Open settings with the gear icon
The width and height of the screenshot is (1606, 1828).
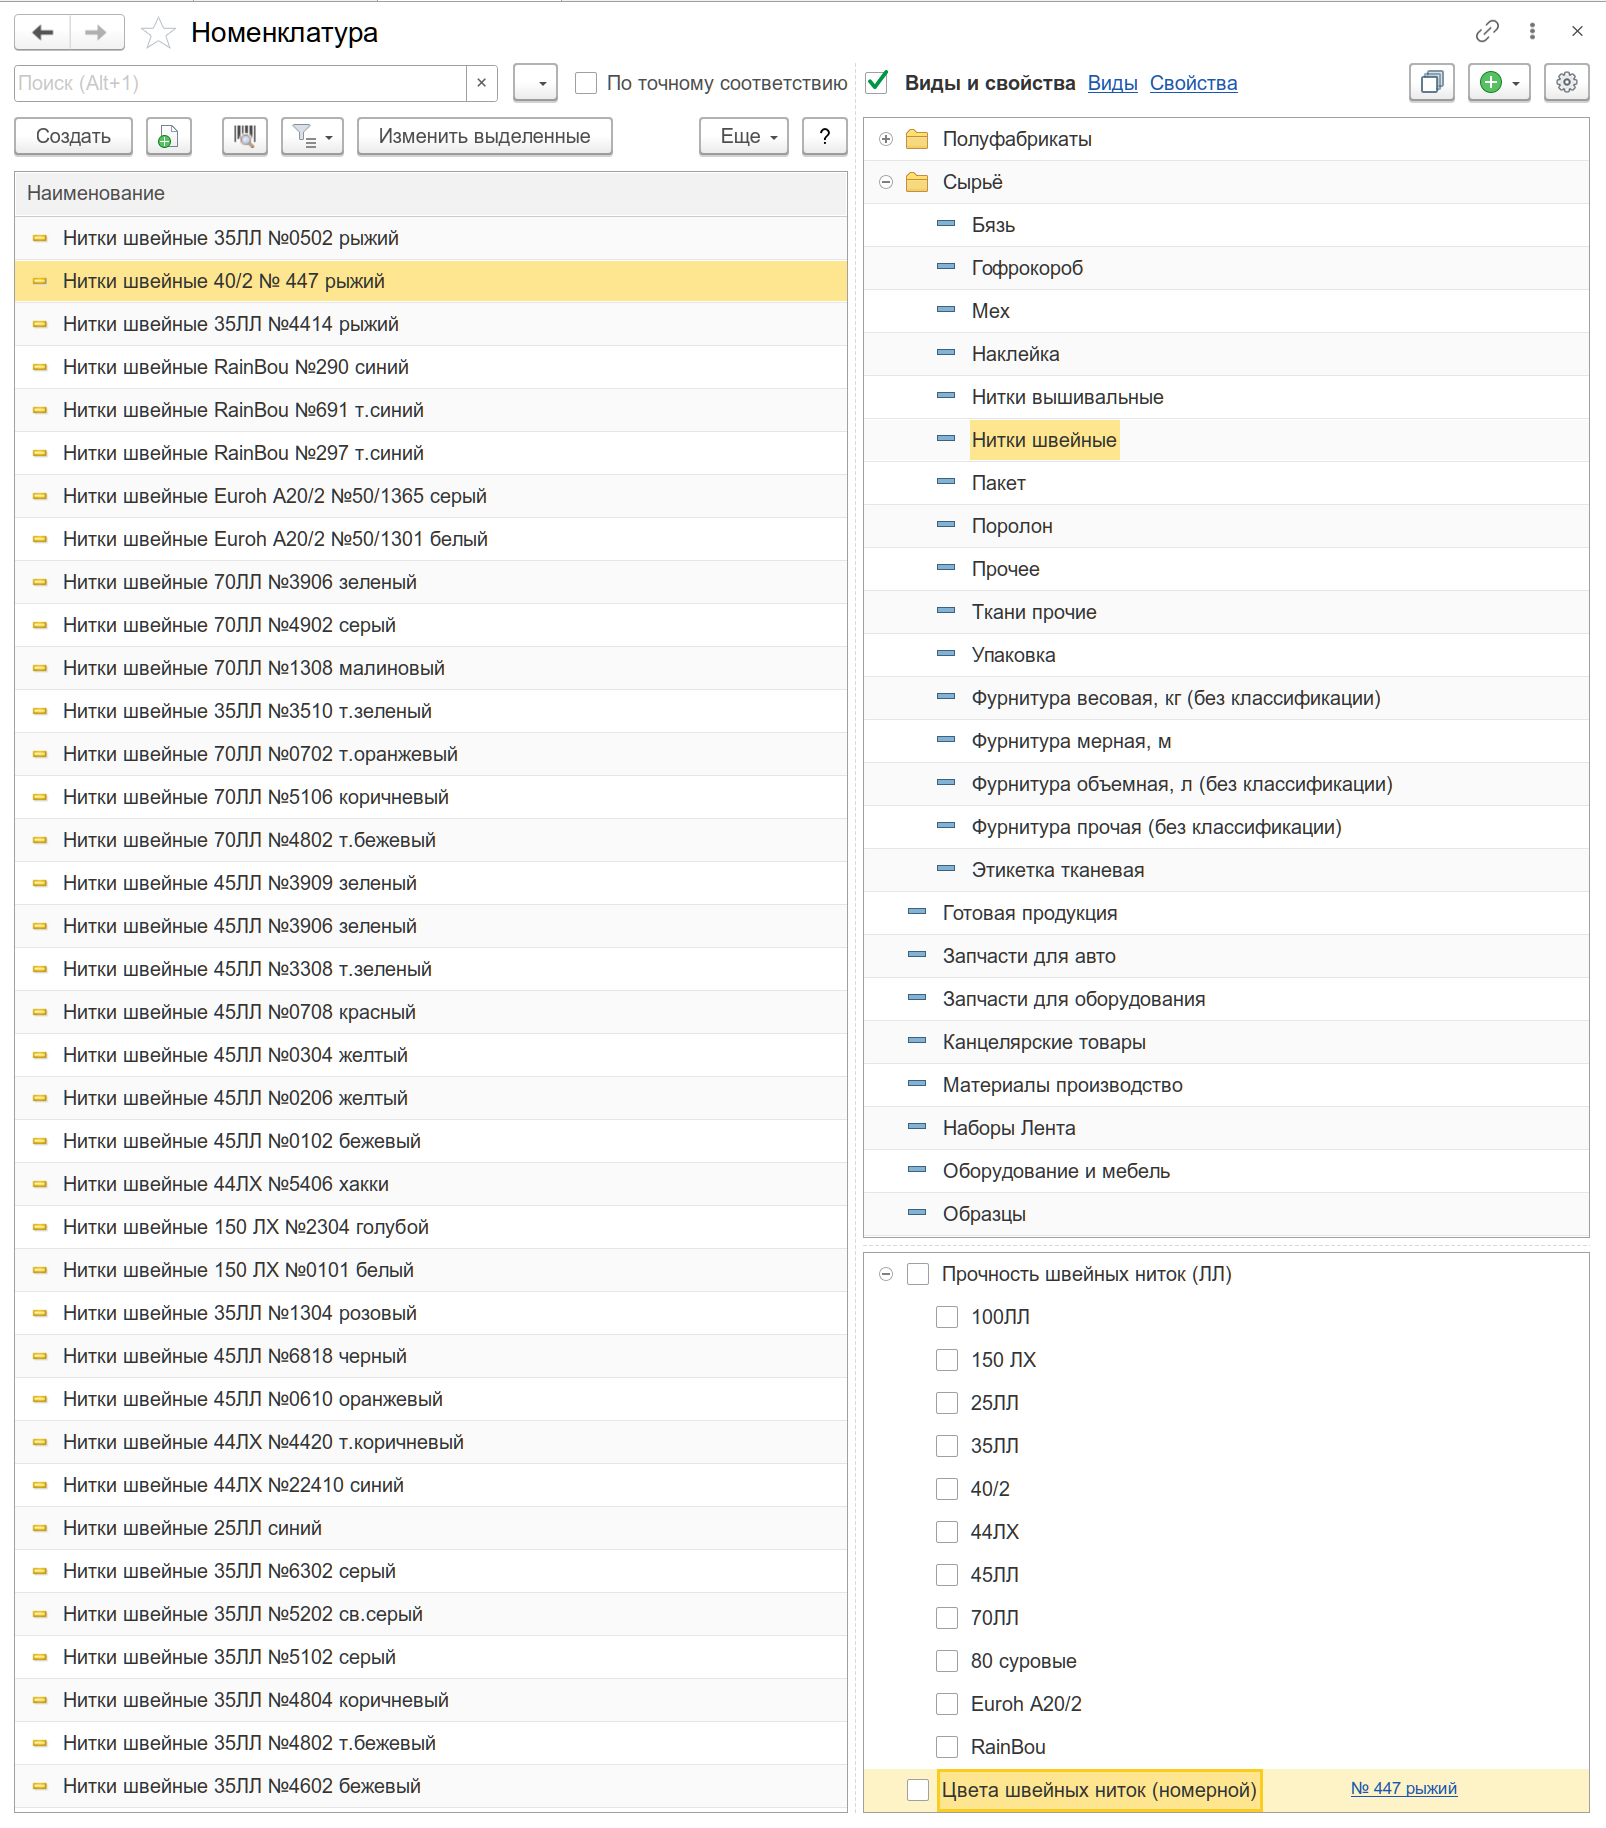pos(1567,82)
